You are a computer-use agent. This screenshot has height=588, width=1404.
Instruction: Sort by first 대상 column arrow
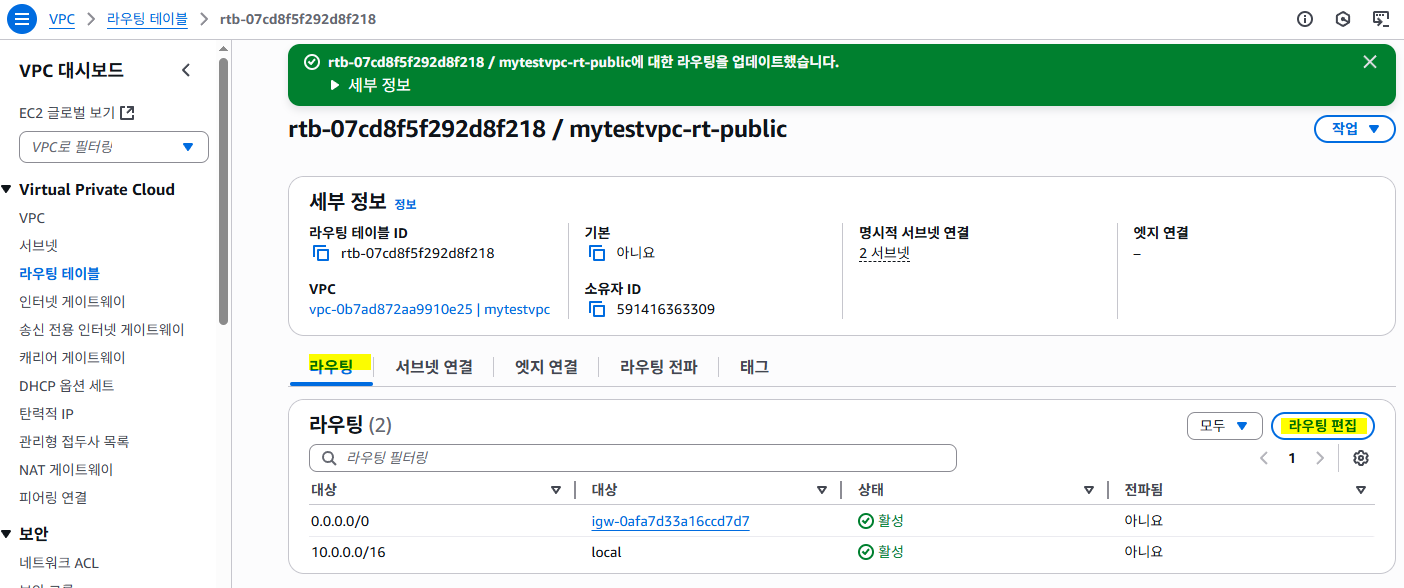[556, 490]
